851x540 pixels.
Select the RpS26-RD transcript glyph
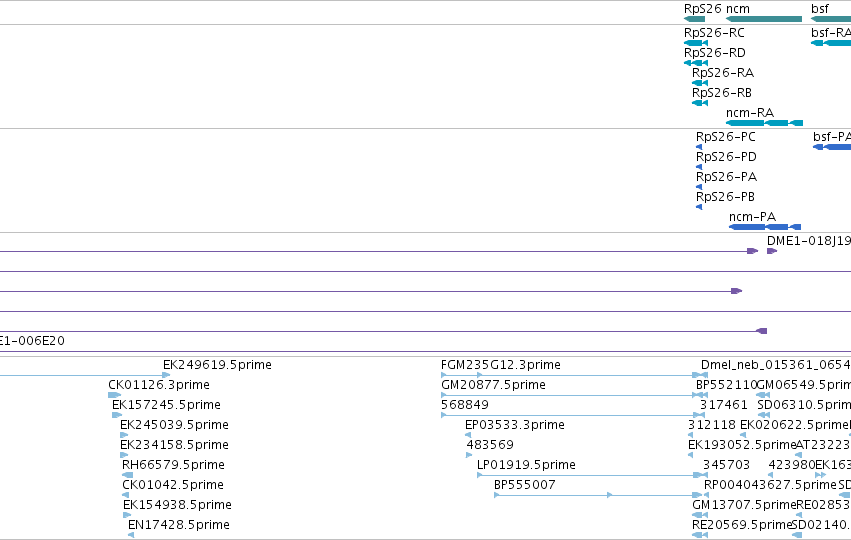[696, 63]
